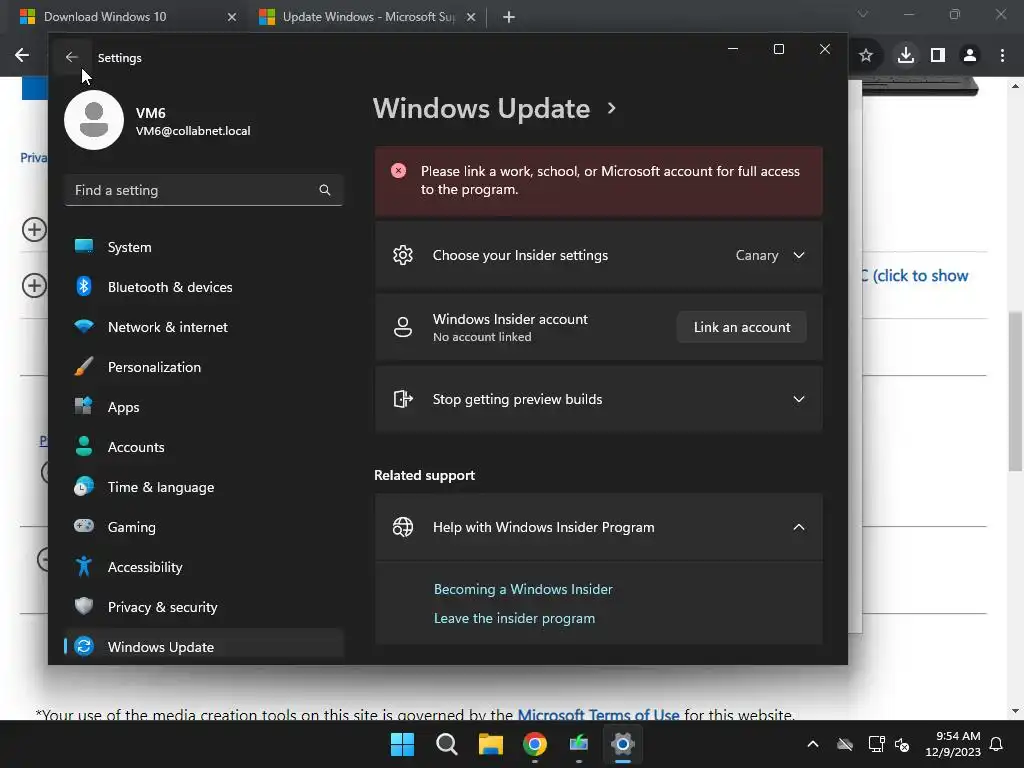1024x768 pixels.
Task: Open Gaming settings category
Action: [204, 527]
